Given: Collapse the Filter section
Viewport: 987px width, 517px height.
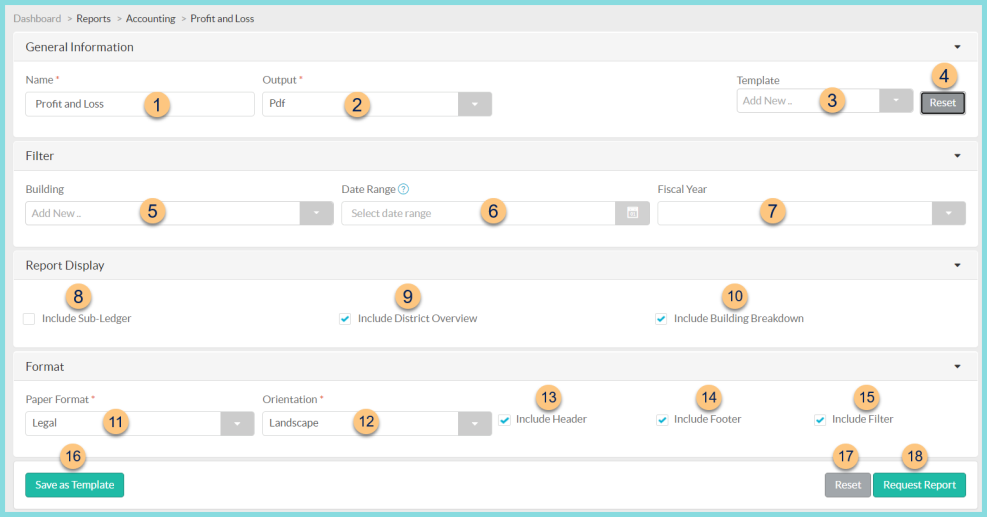Looking at the screenshot, I should [957, 156].
